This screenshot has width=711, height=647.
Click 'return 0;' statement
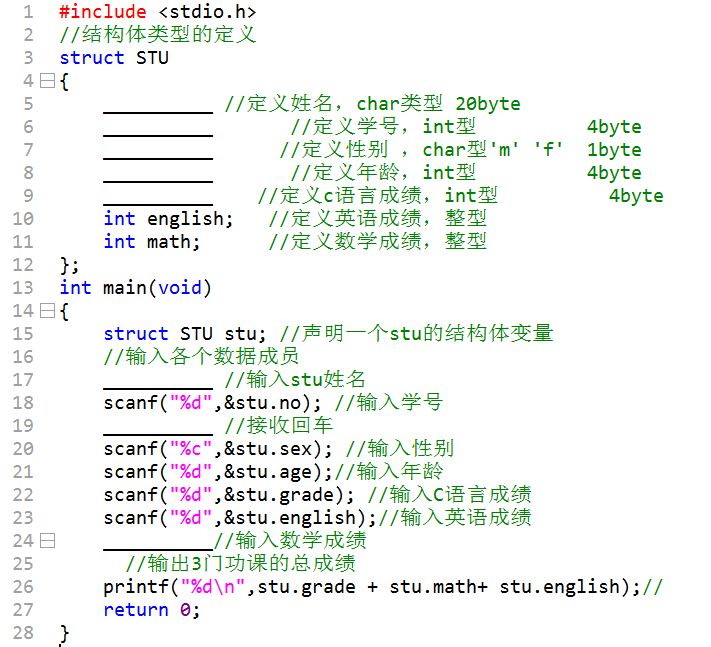[x=152, y=610]
